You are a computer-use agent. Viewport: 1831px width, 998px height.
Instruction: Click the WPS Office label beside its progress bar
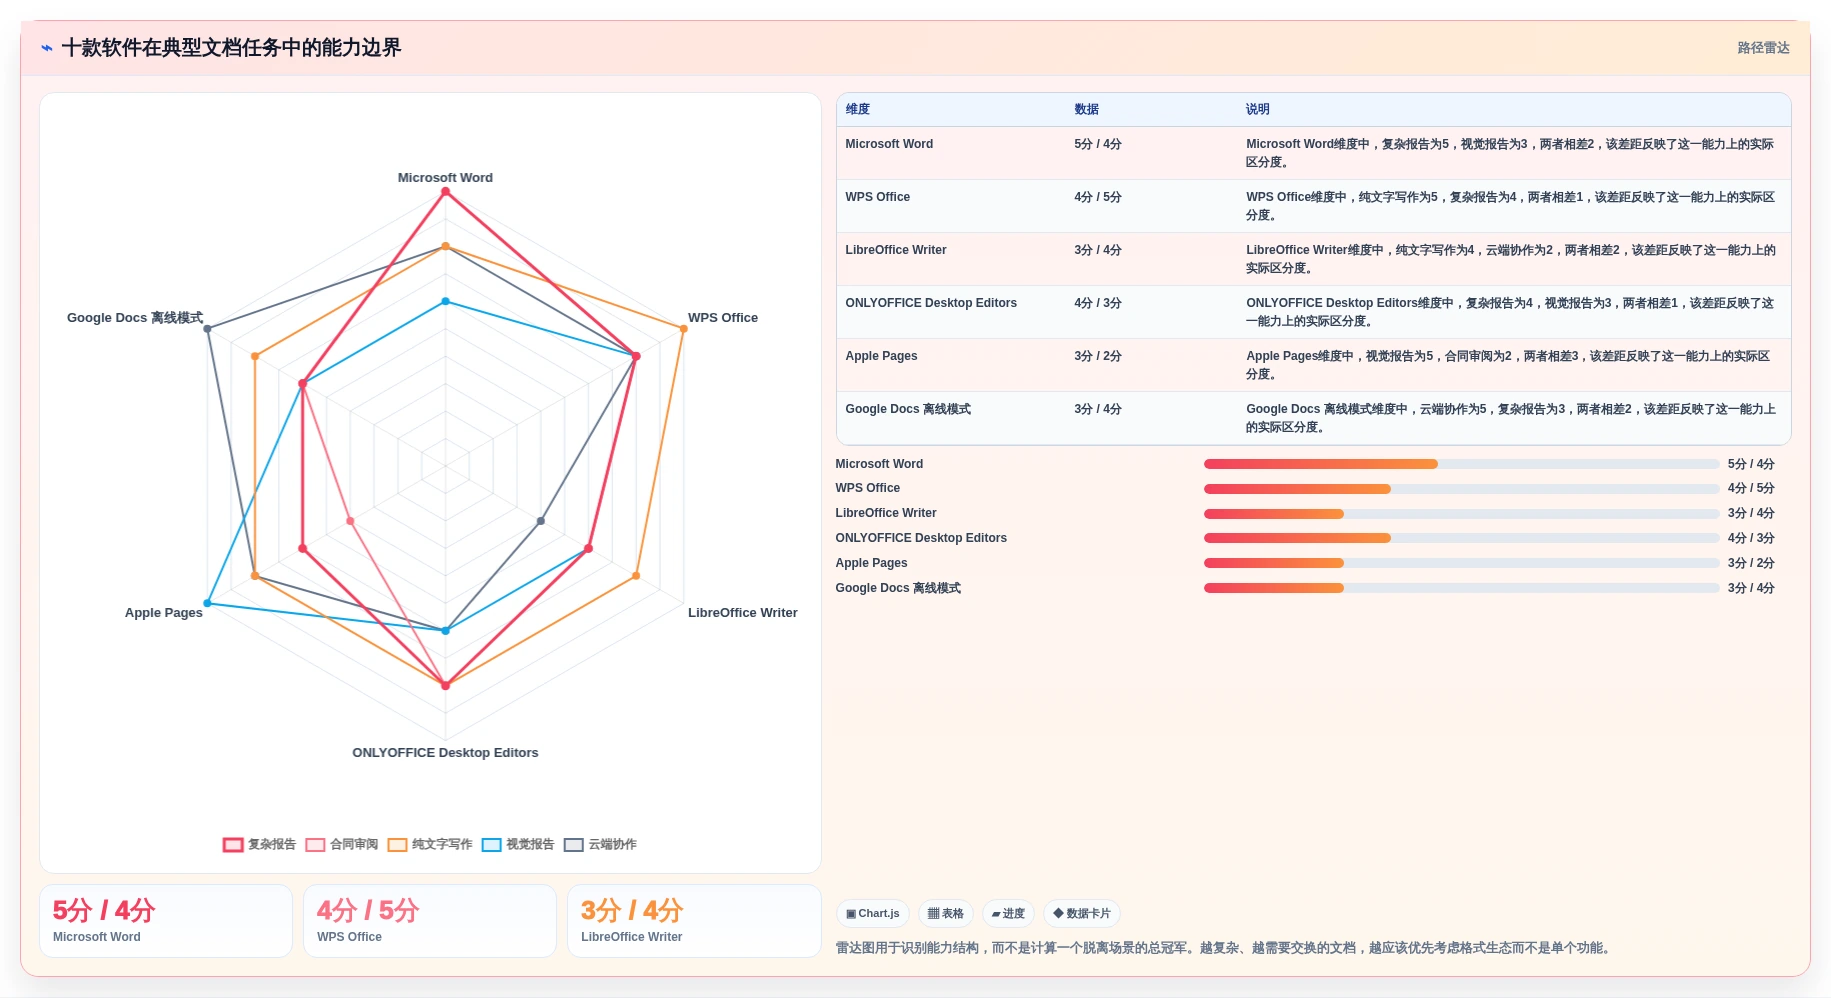(x=868, y=488)
